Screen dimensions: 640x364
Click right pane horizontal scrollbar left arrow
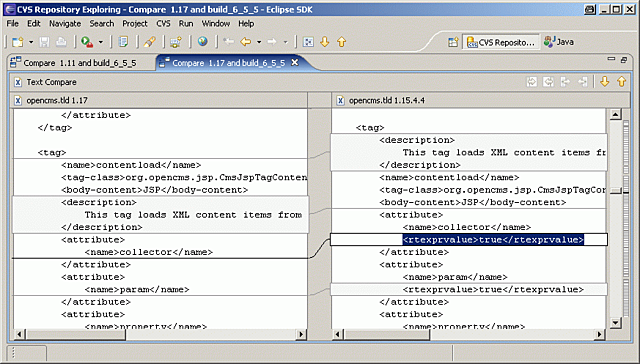(x=338, y=335)
